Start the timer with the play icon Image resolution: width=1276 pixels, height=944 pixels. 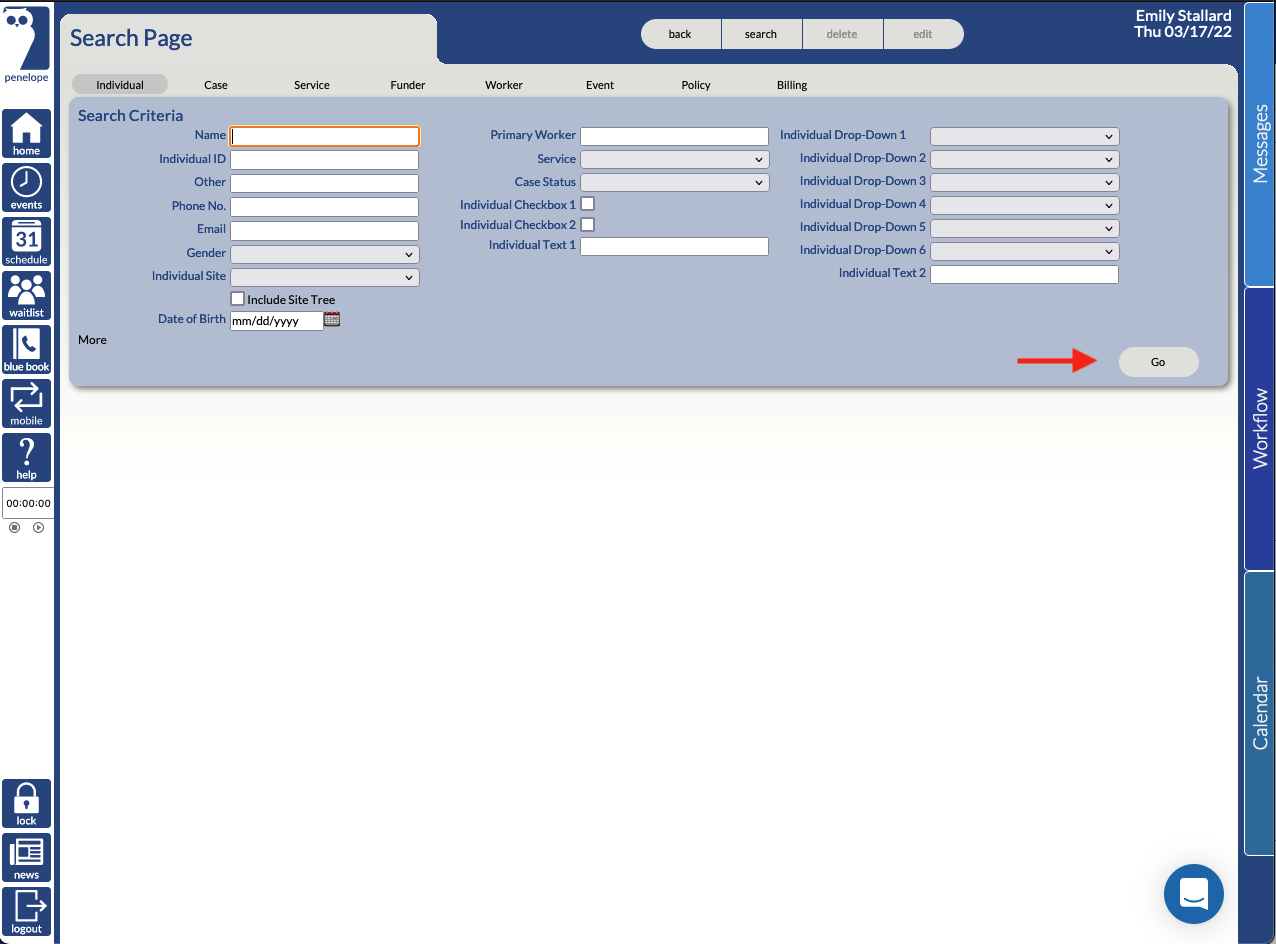point(38,527)
